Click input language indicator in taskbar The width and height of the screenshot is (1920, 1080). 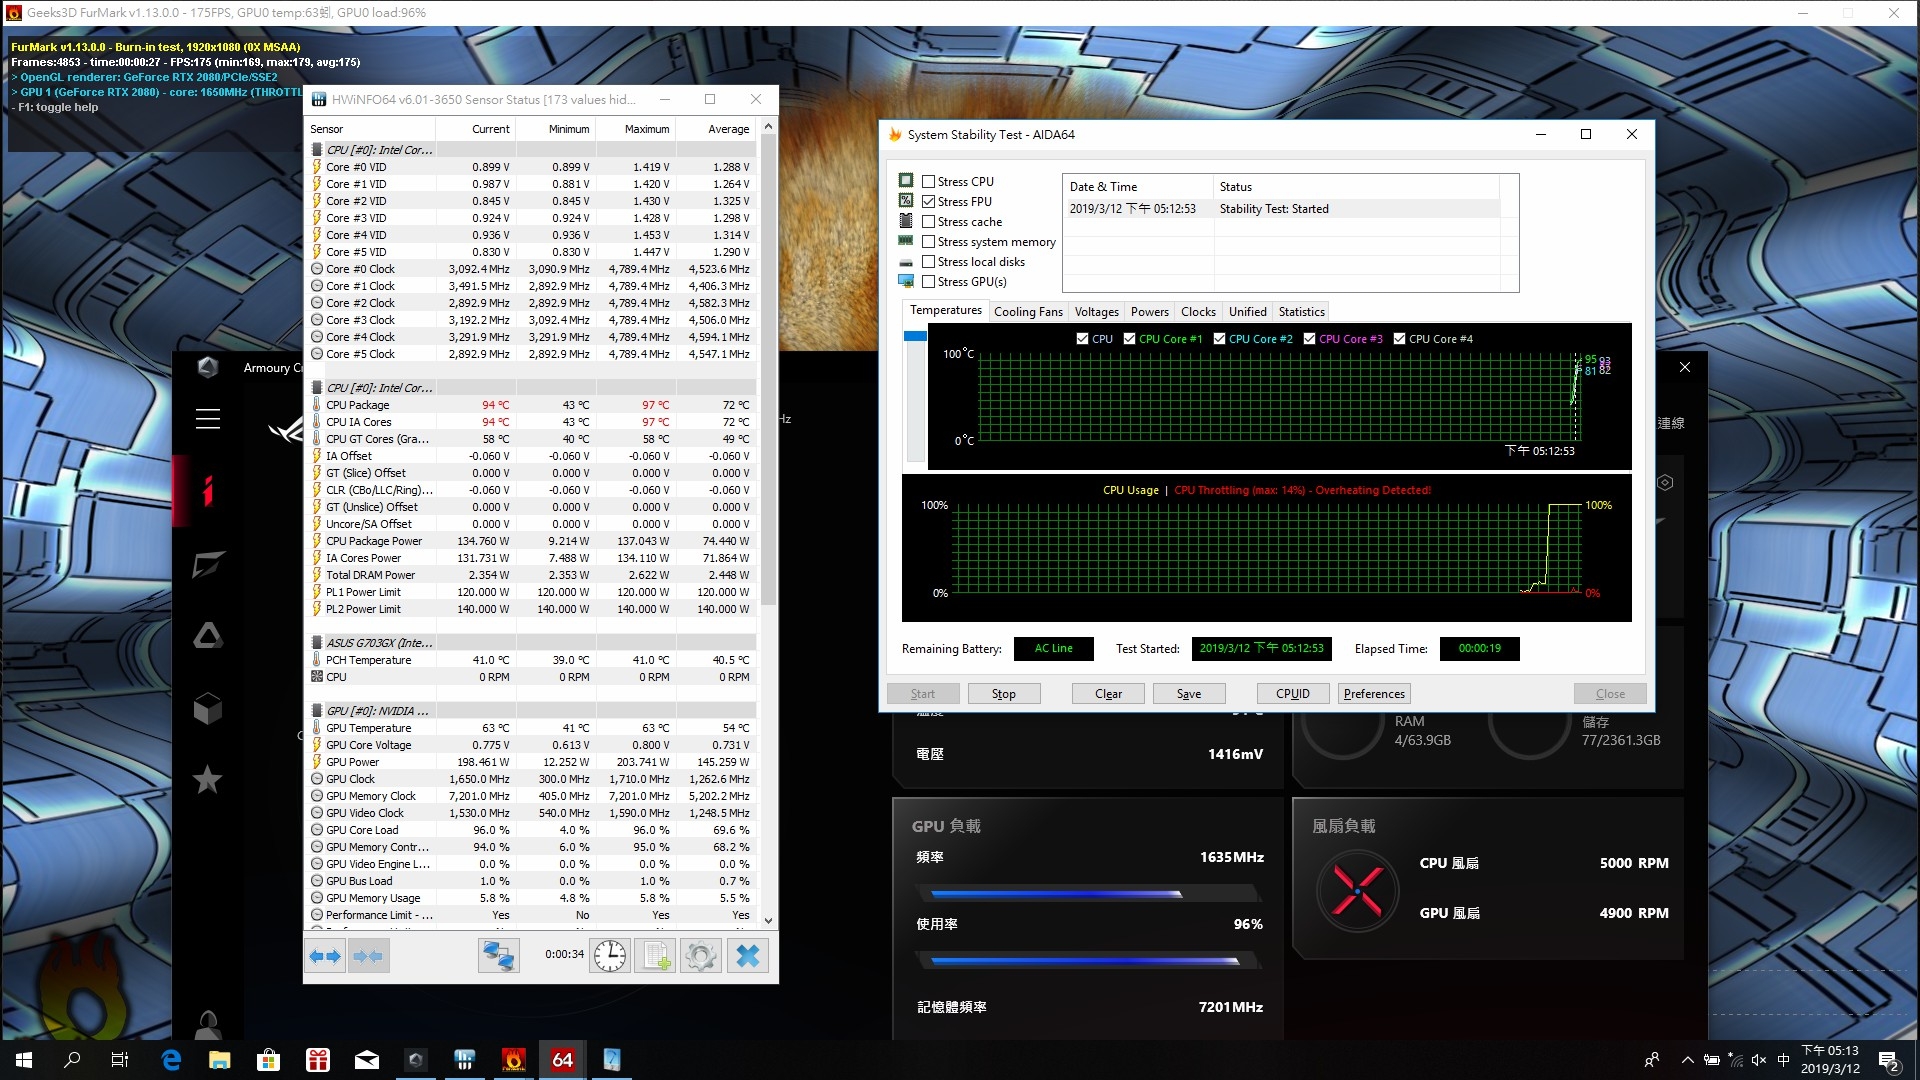pos(1783,1060)
